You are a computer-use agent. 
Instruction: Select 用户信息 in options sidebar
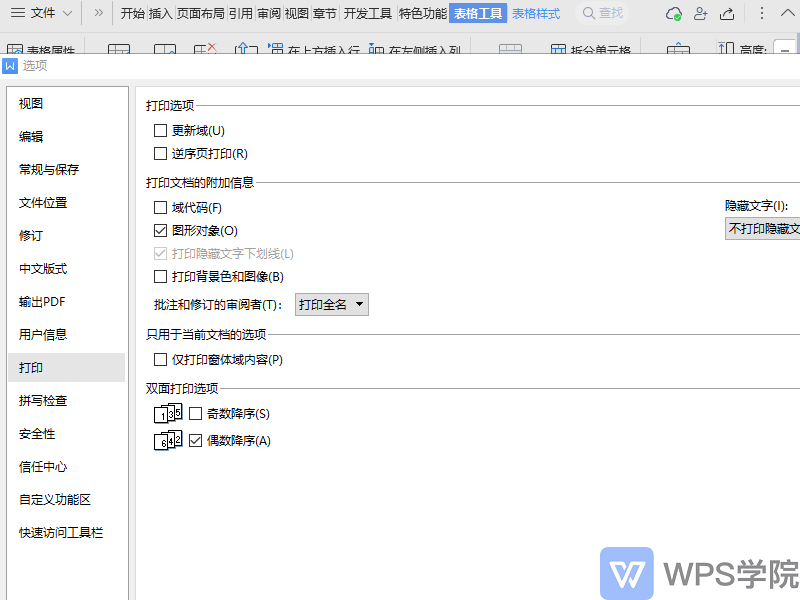[x=66, y=335]
